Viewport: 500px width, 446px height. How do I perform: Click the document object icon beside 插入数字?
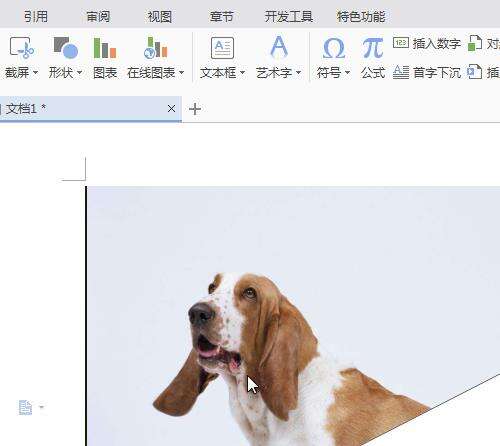click(x=475, y=43)
